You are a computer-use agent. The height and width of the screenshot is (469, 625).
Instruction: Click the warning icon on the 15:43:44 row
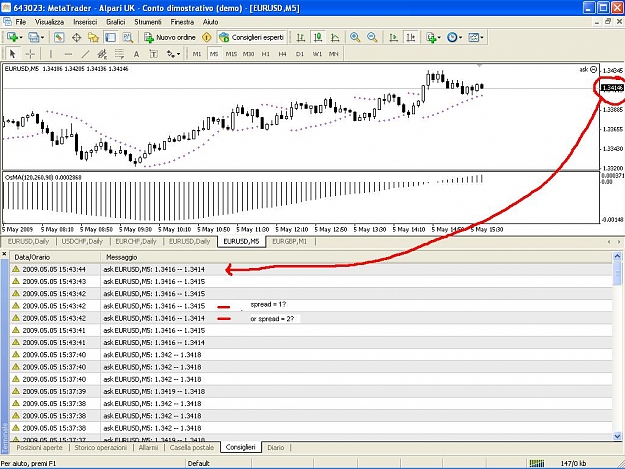pos(16,269)
